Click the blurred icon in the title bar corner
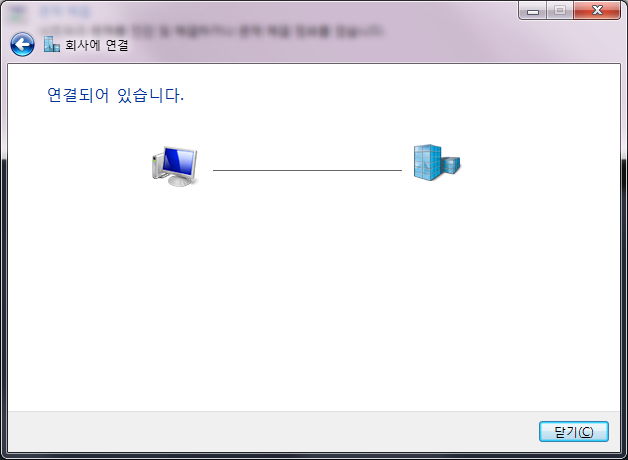Image resolution: width=628 pixels, height=460 pixels. click(18, 13)
